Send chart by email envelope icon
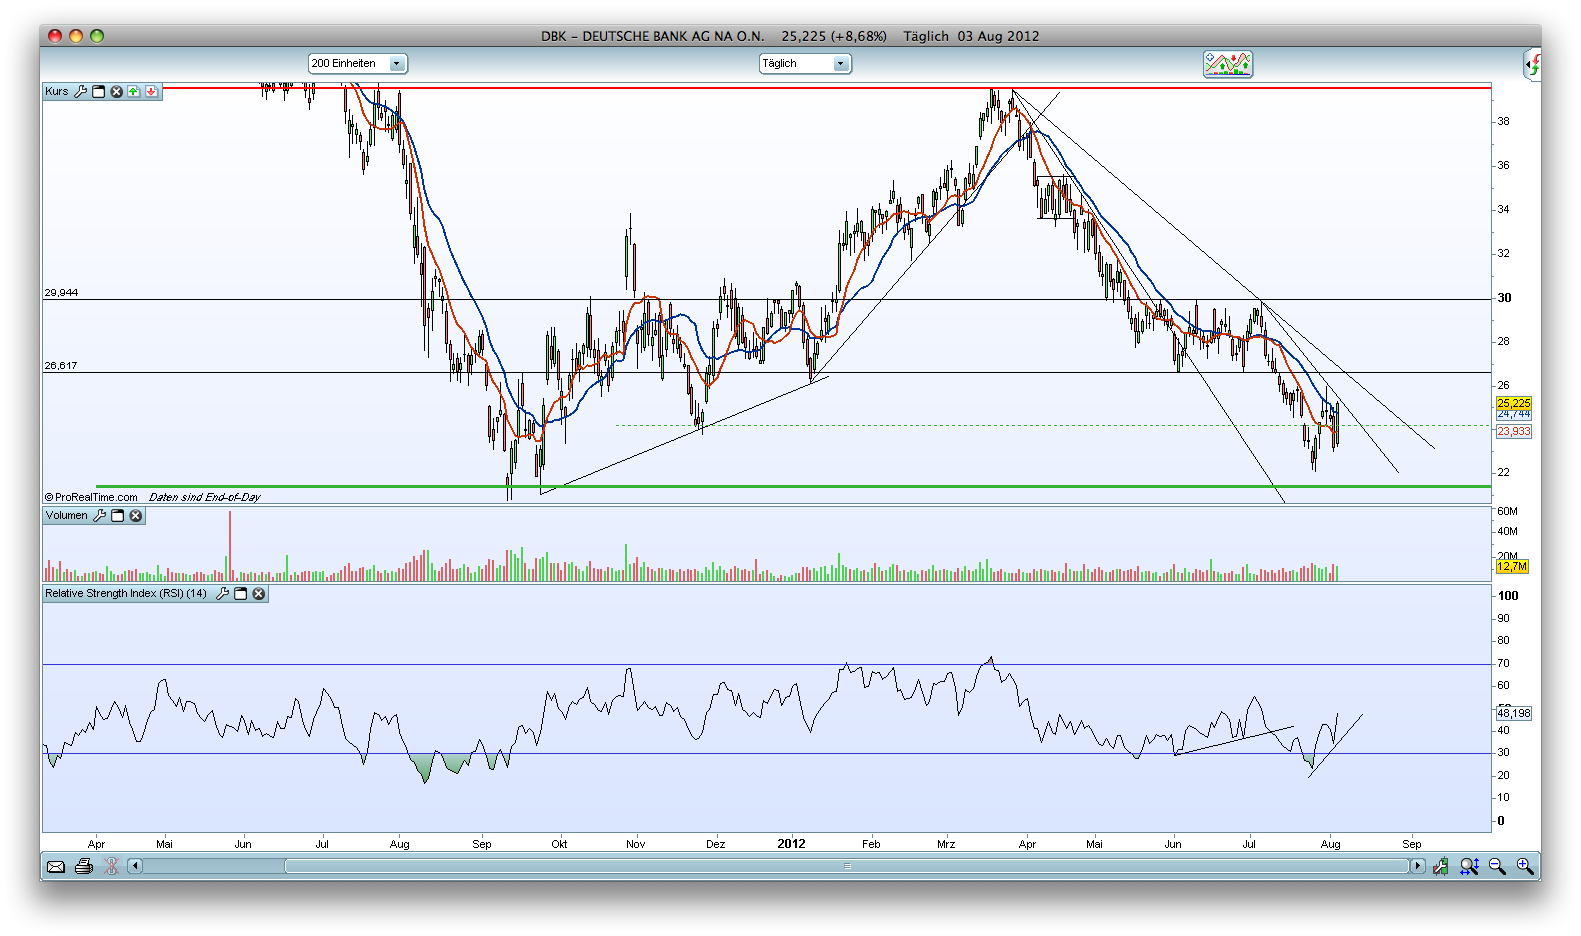 (56, 866)
